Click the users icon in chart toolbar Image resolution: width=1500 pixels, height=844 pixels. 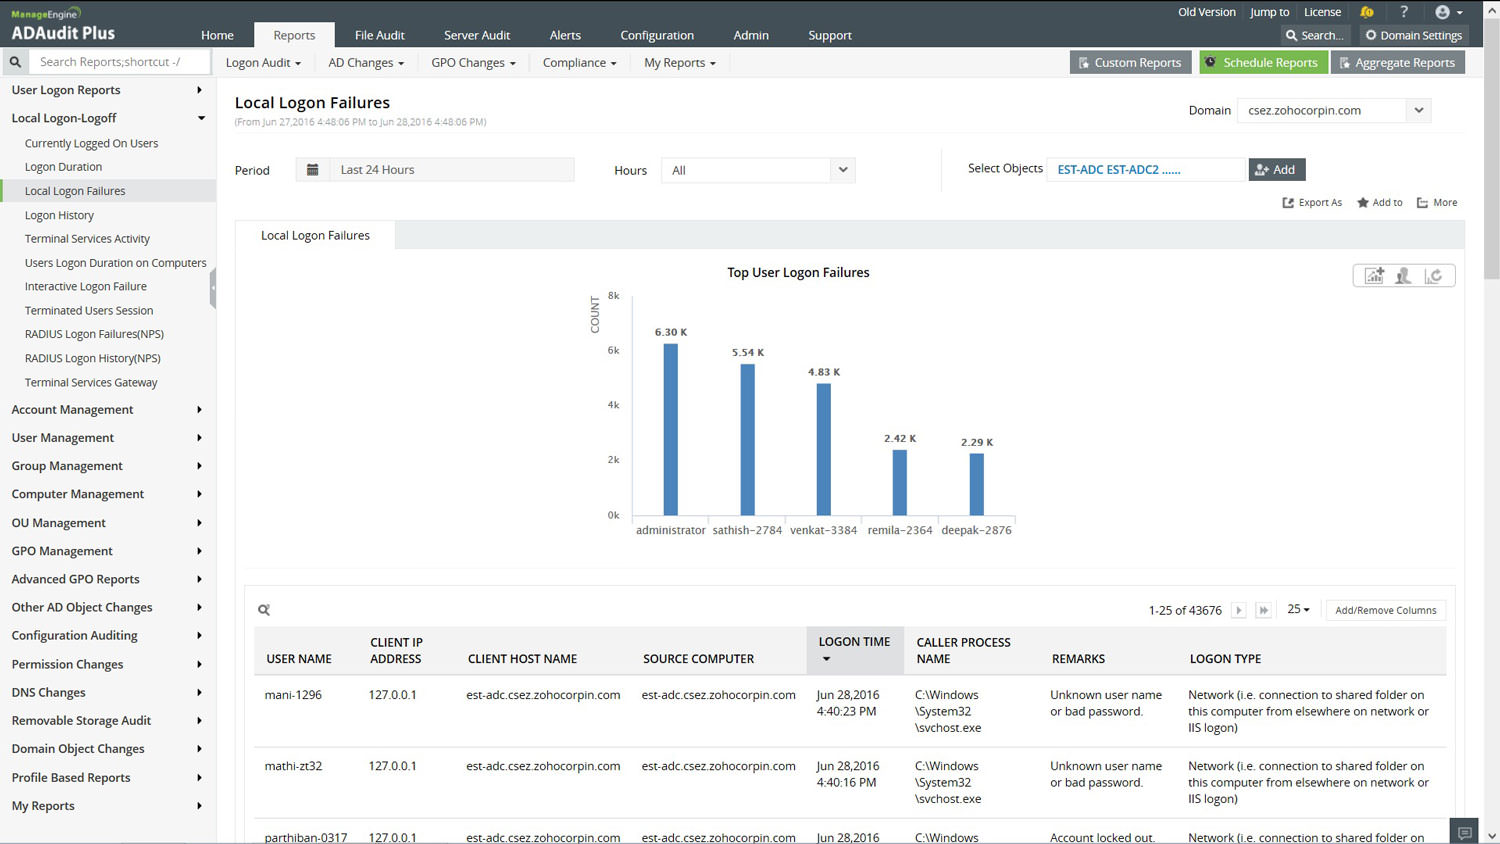click(1404, 276)
